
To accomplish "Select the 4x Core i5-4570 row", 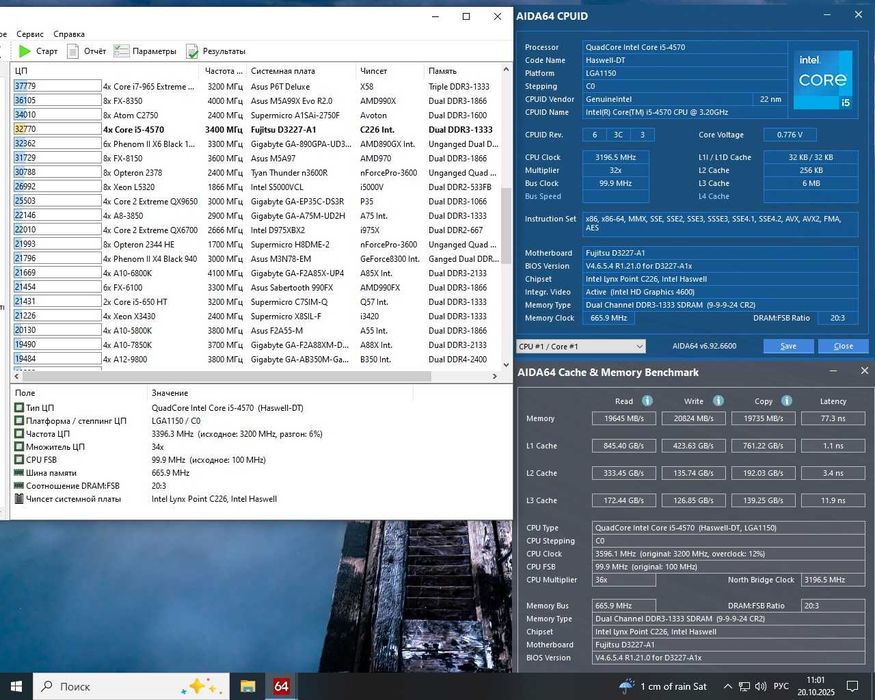I will (256, 130).
